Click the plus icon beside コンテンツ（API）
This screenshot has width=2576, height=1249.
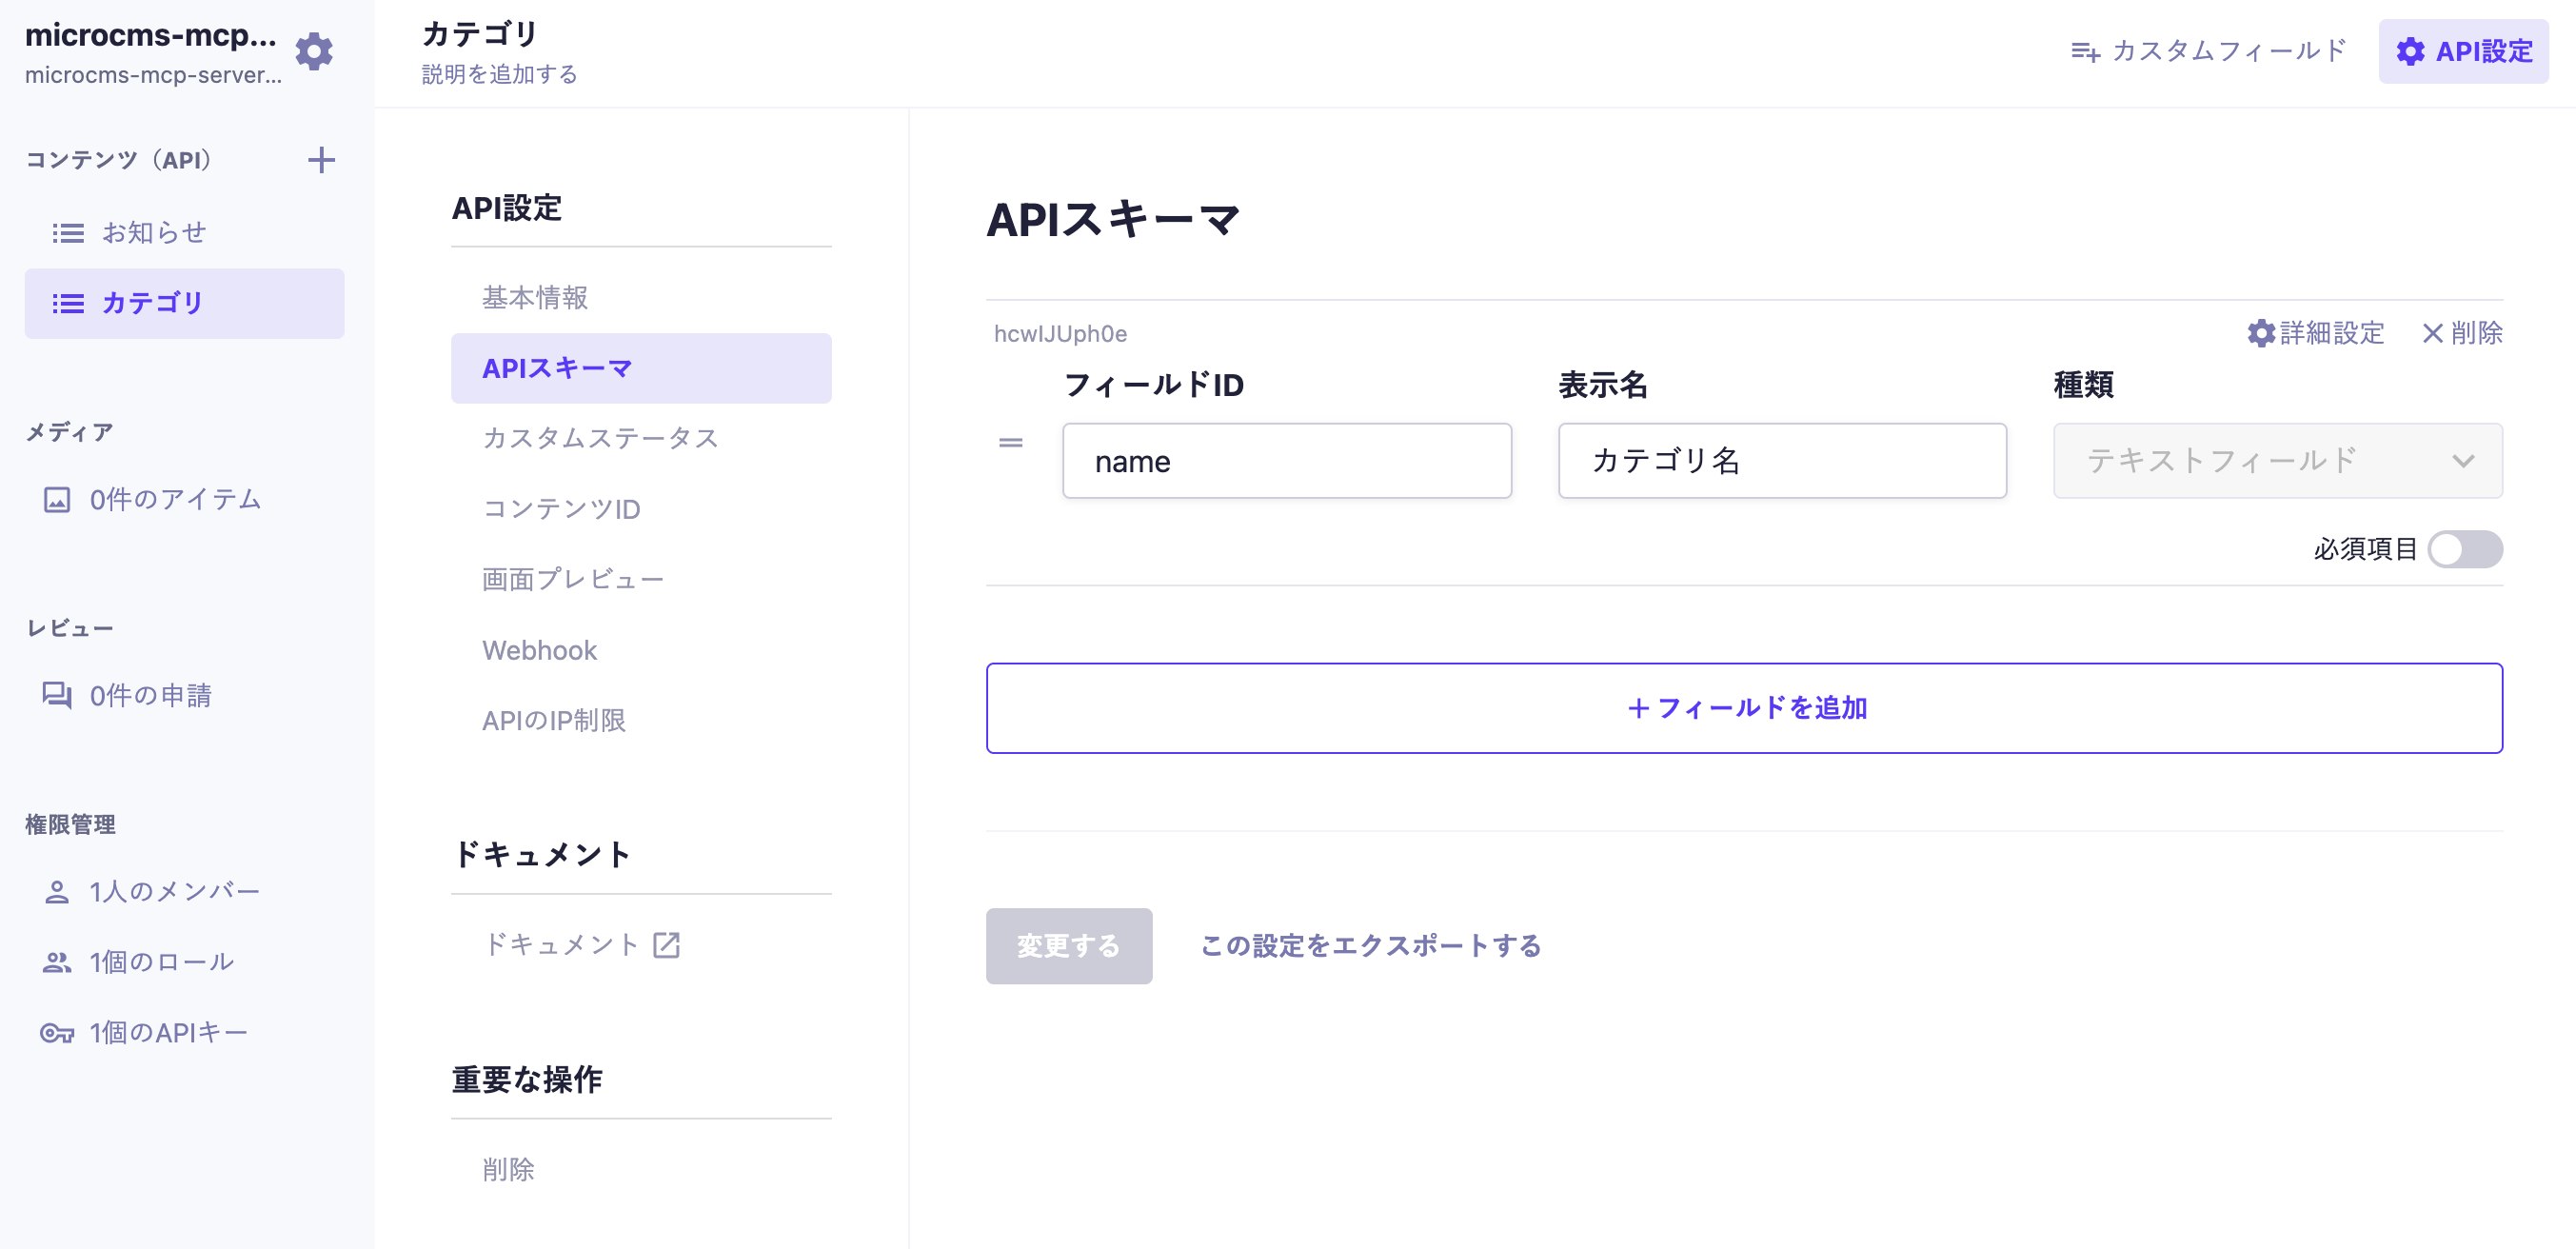(321, 160)
